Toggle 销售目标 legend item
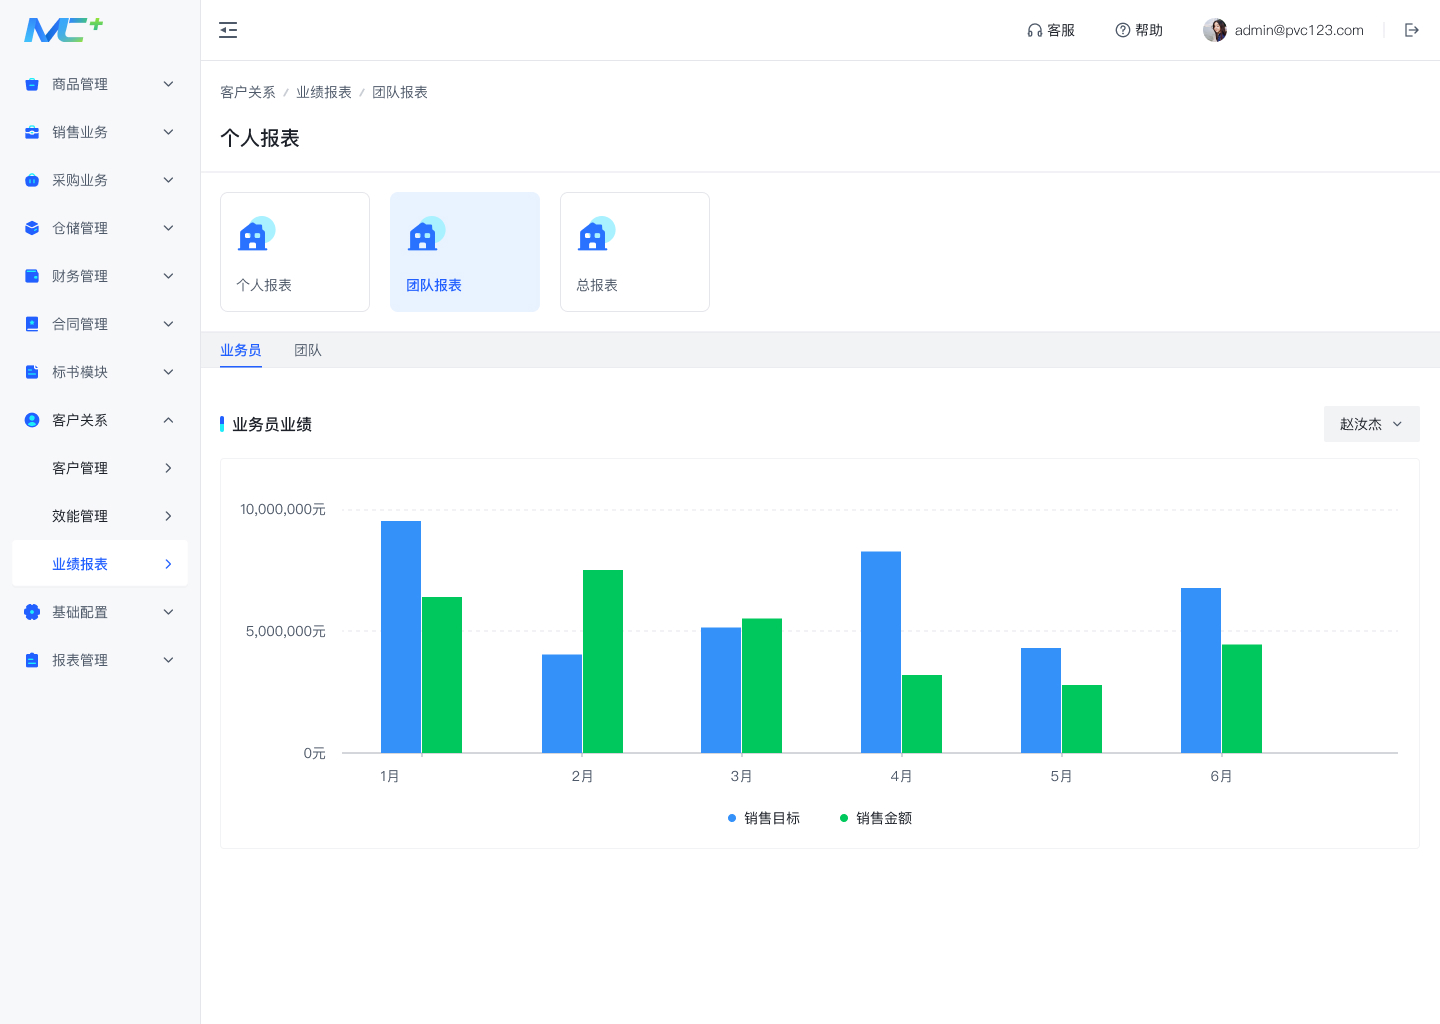This screenshot has width=1440, height=1024. tap(764, 818)
